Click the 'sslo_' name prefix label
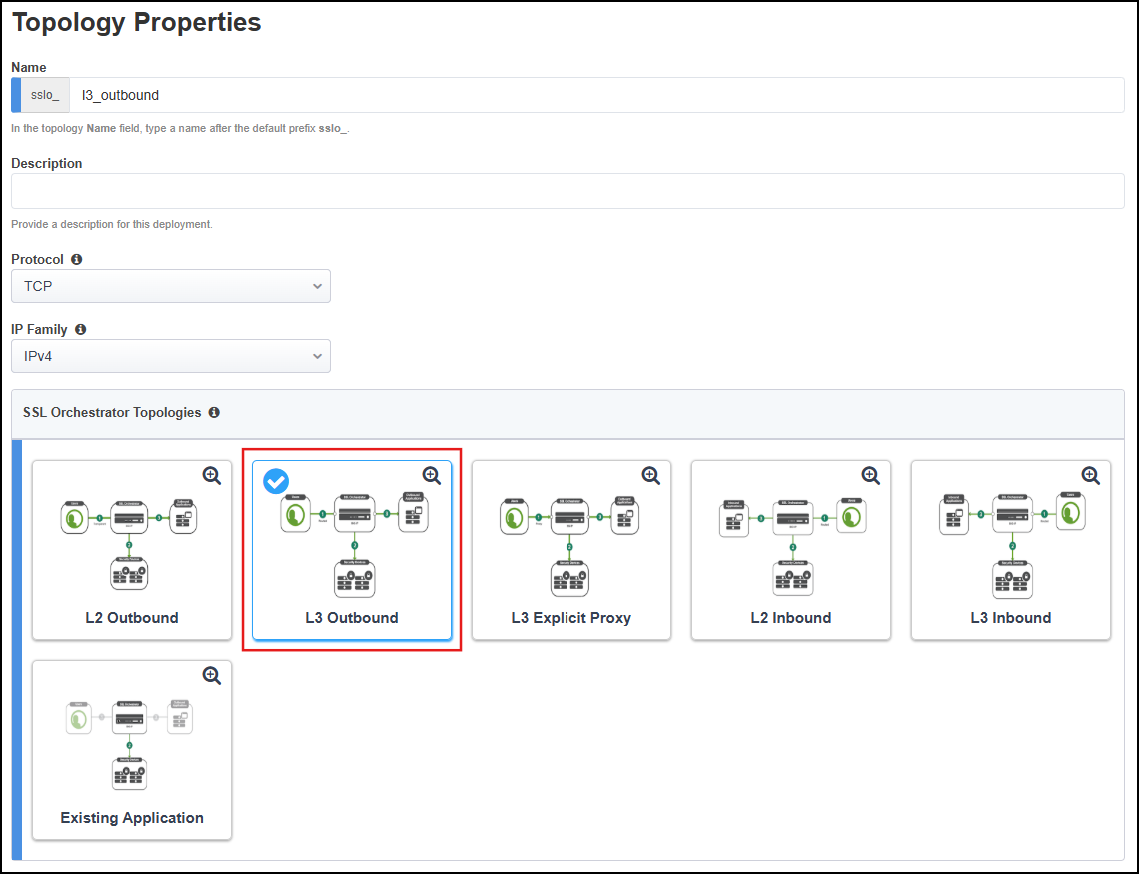Viewport: 1139px width, 874px height. 45,95
